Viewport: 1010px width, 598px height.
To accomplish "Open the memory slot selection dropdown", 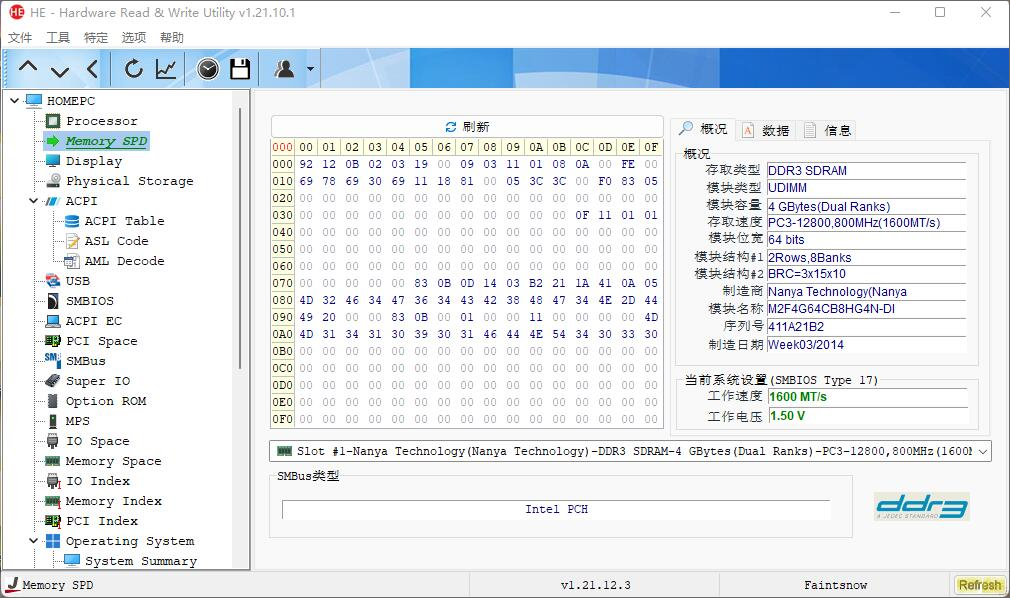I will pos(981,452).
